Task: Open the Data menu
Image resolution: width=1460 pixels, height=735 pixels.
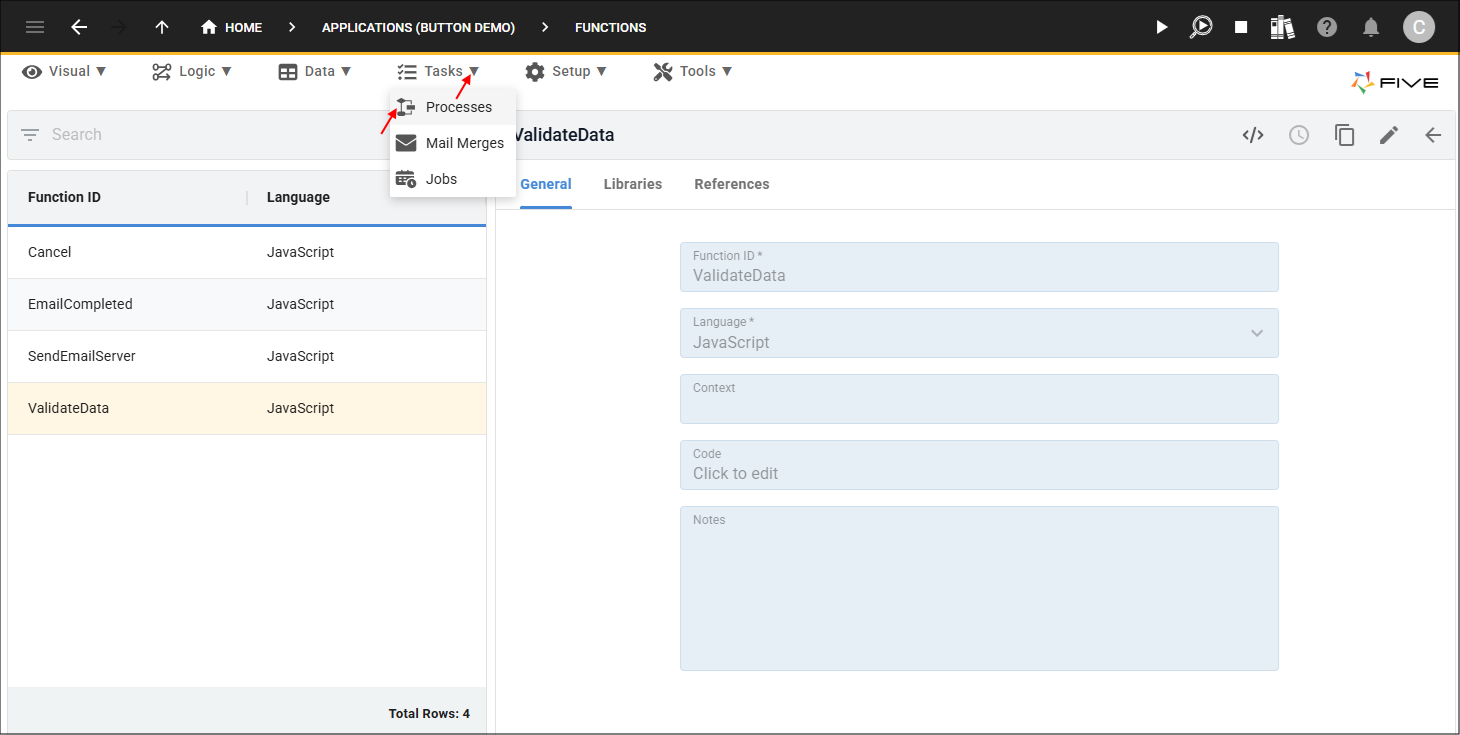Action: pyautogui.click(x=315, y=71)
